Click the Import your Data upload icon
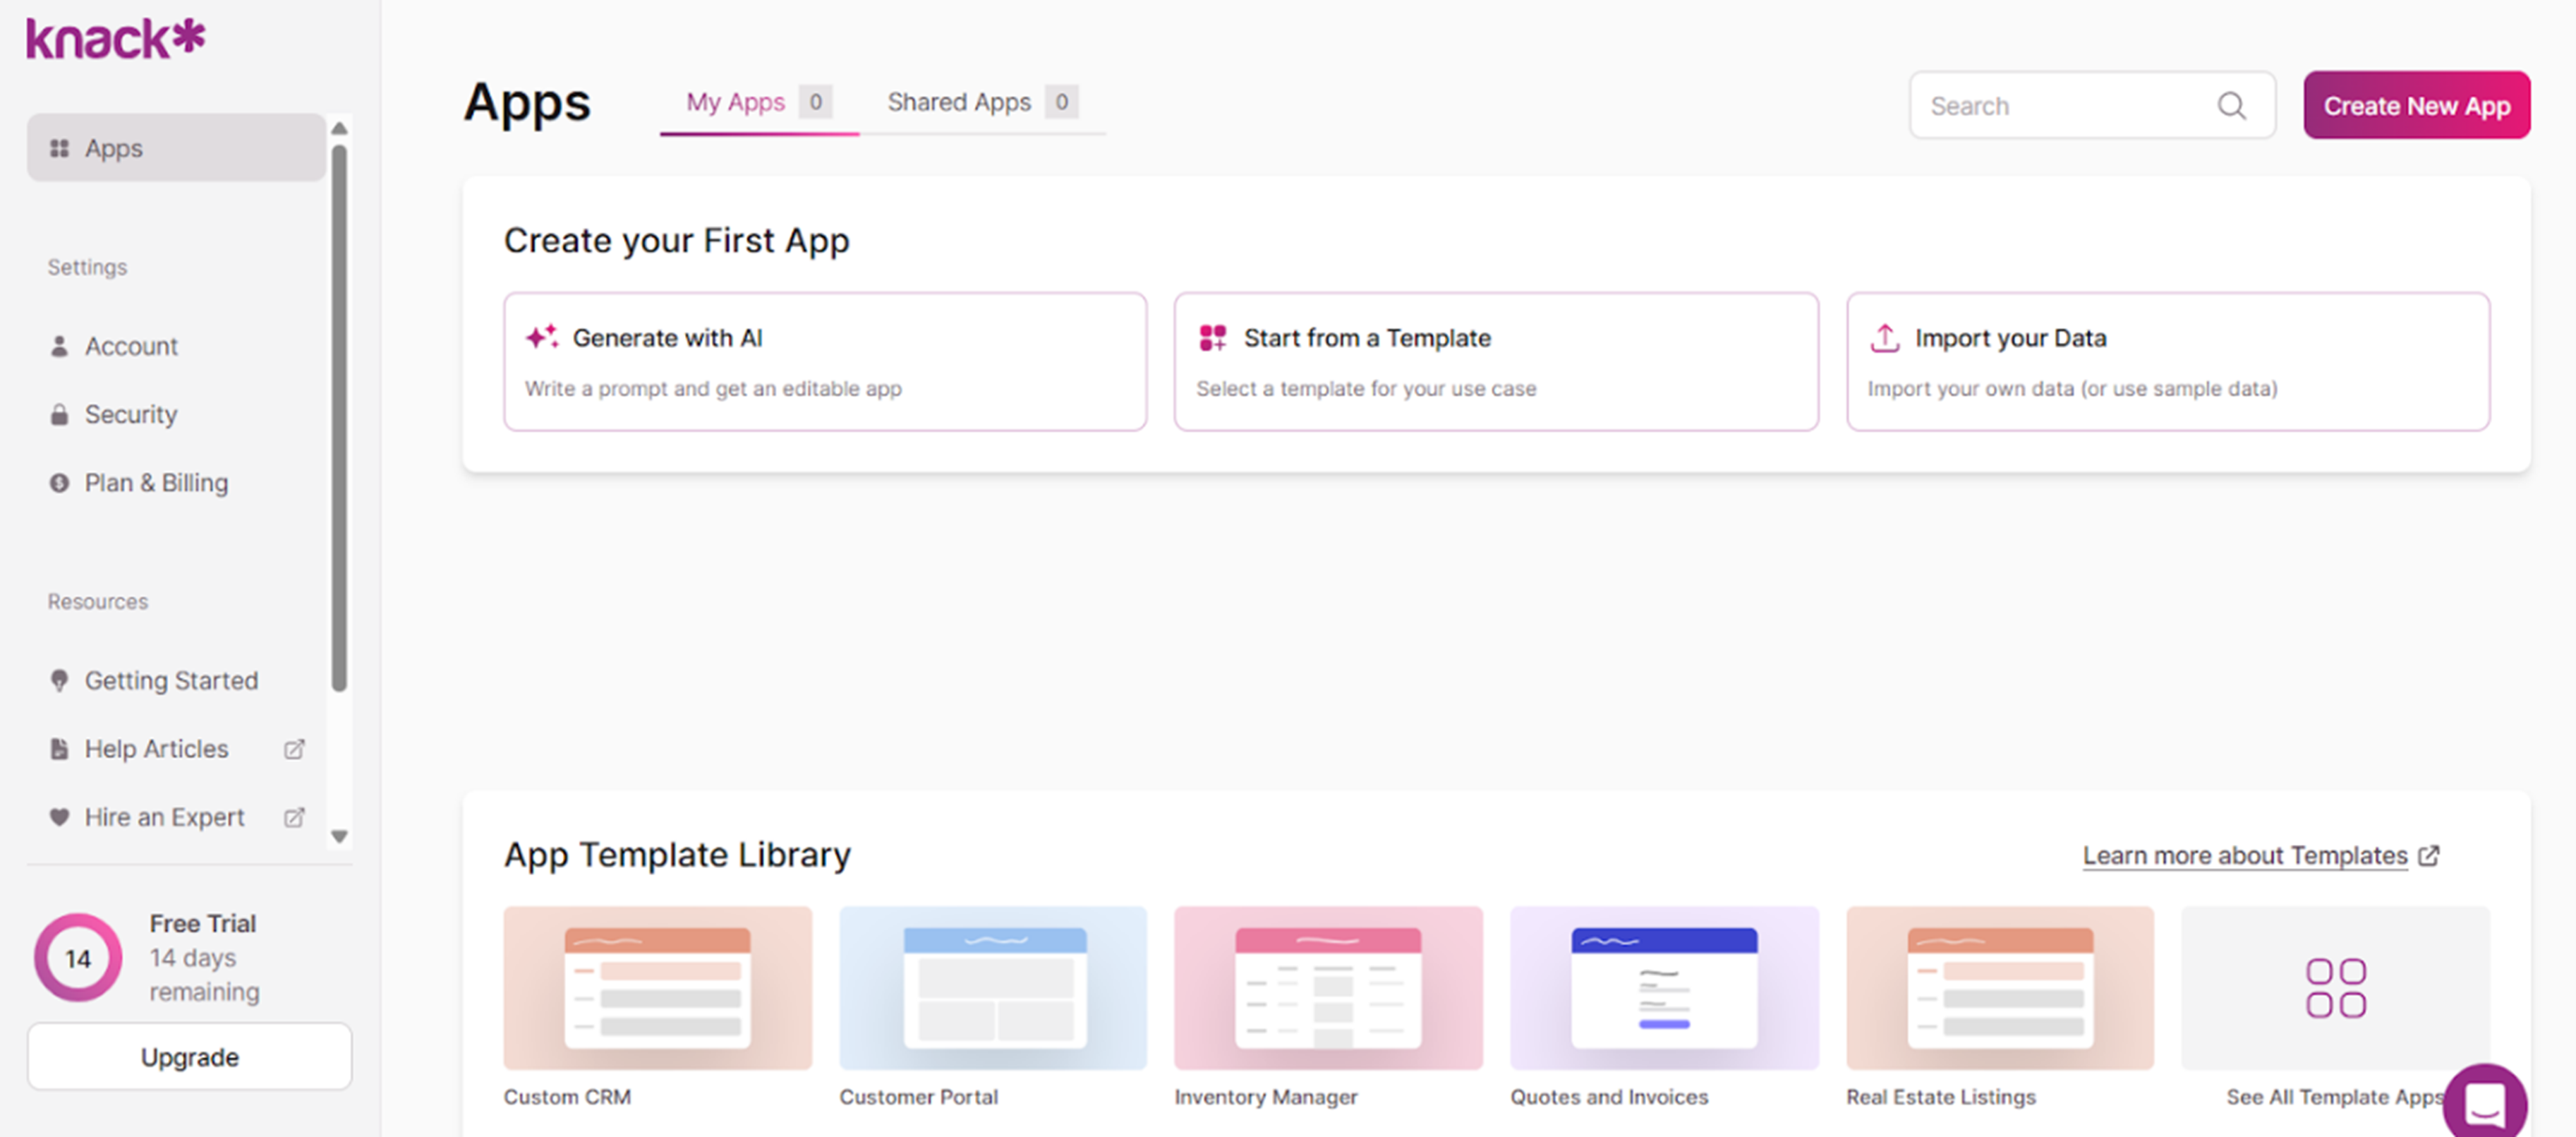This screenshot has width=2576, height=1137. tap(1884, 338)
